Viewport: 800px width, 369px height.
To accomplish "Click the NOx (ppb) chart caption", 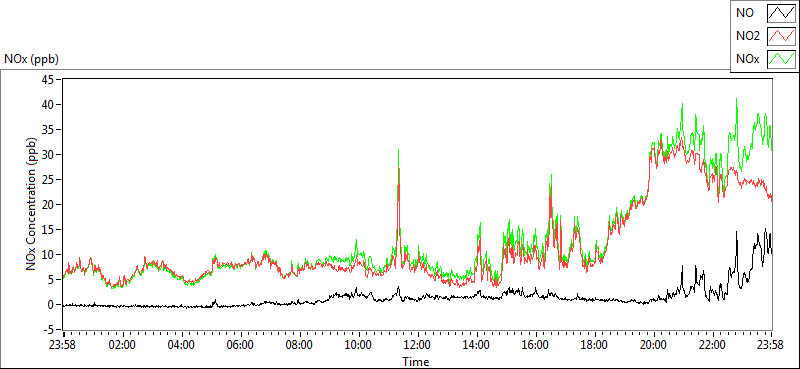I will [32, 59].
